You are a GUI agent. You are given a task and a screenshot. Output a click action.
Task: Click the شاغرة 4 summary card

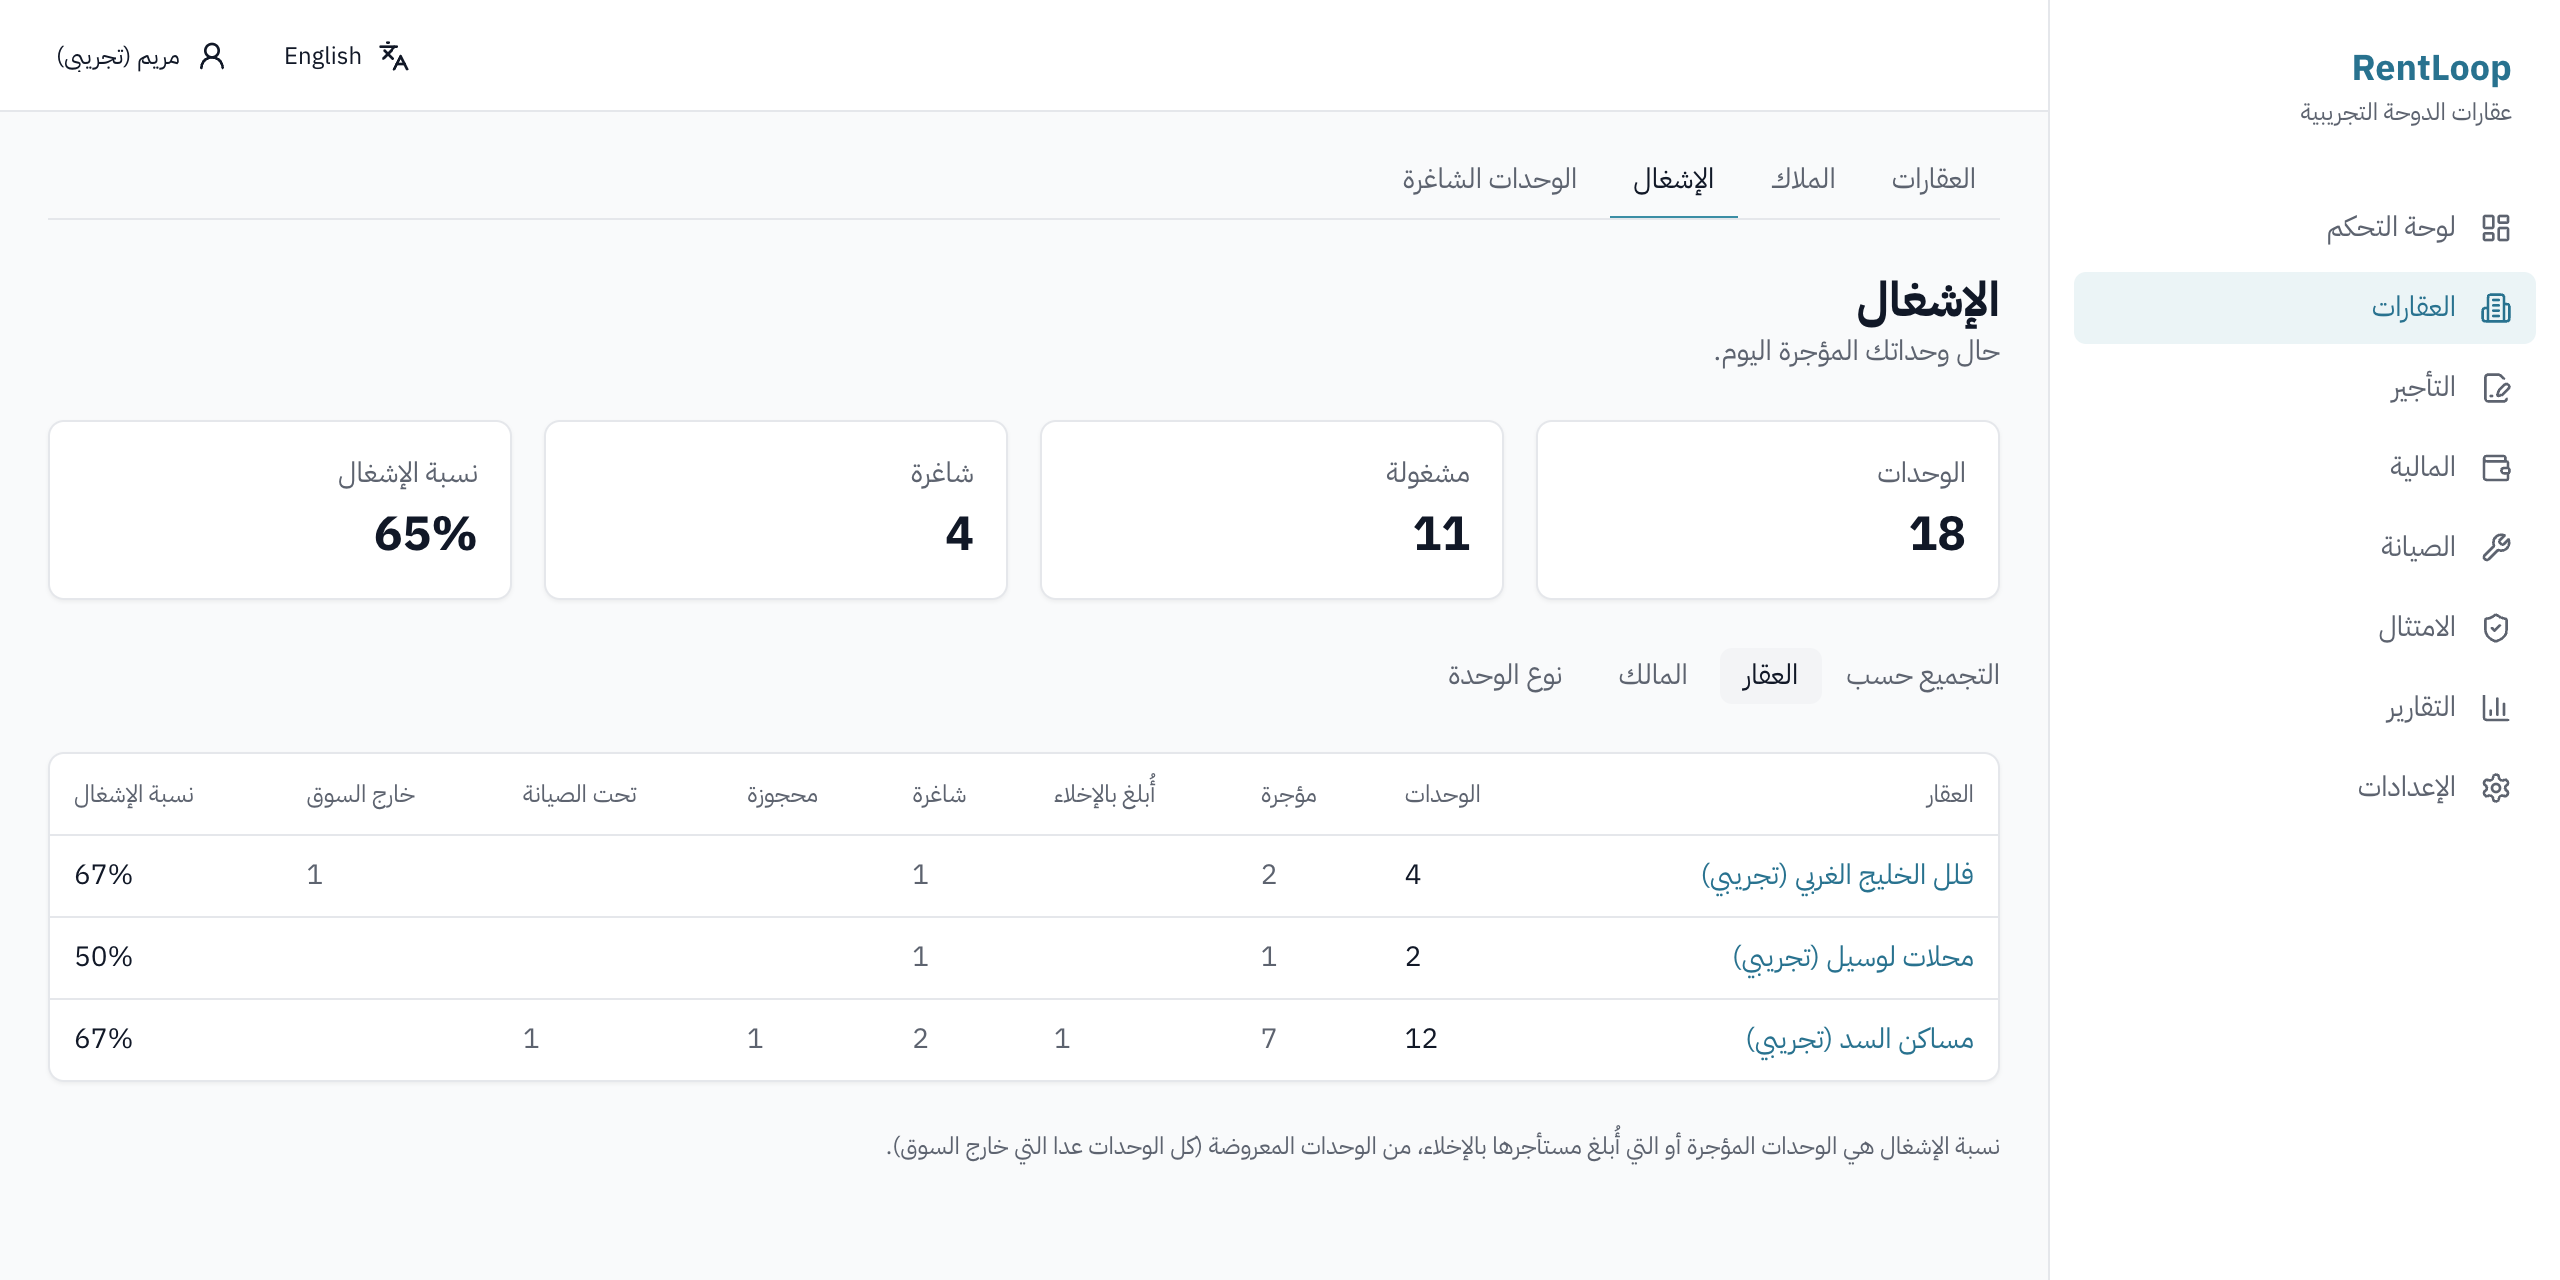point(776,510)
